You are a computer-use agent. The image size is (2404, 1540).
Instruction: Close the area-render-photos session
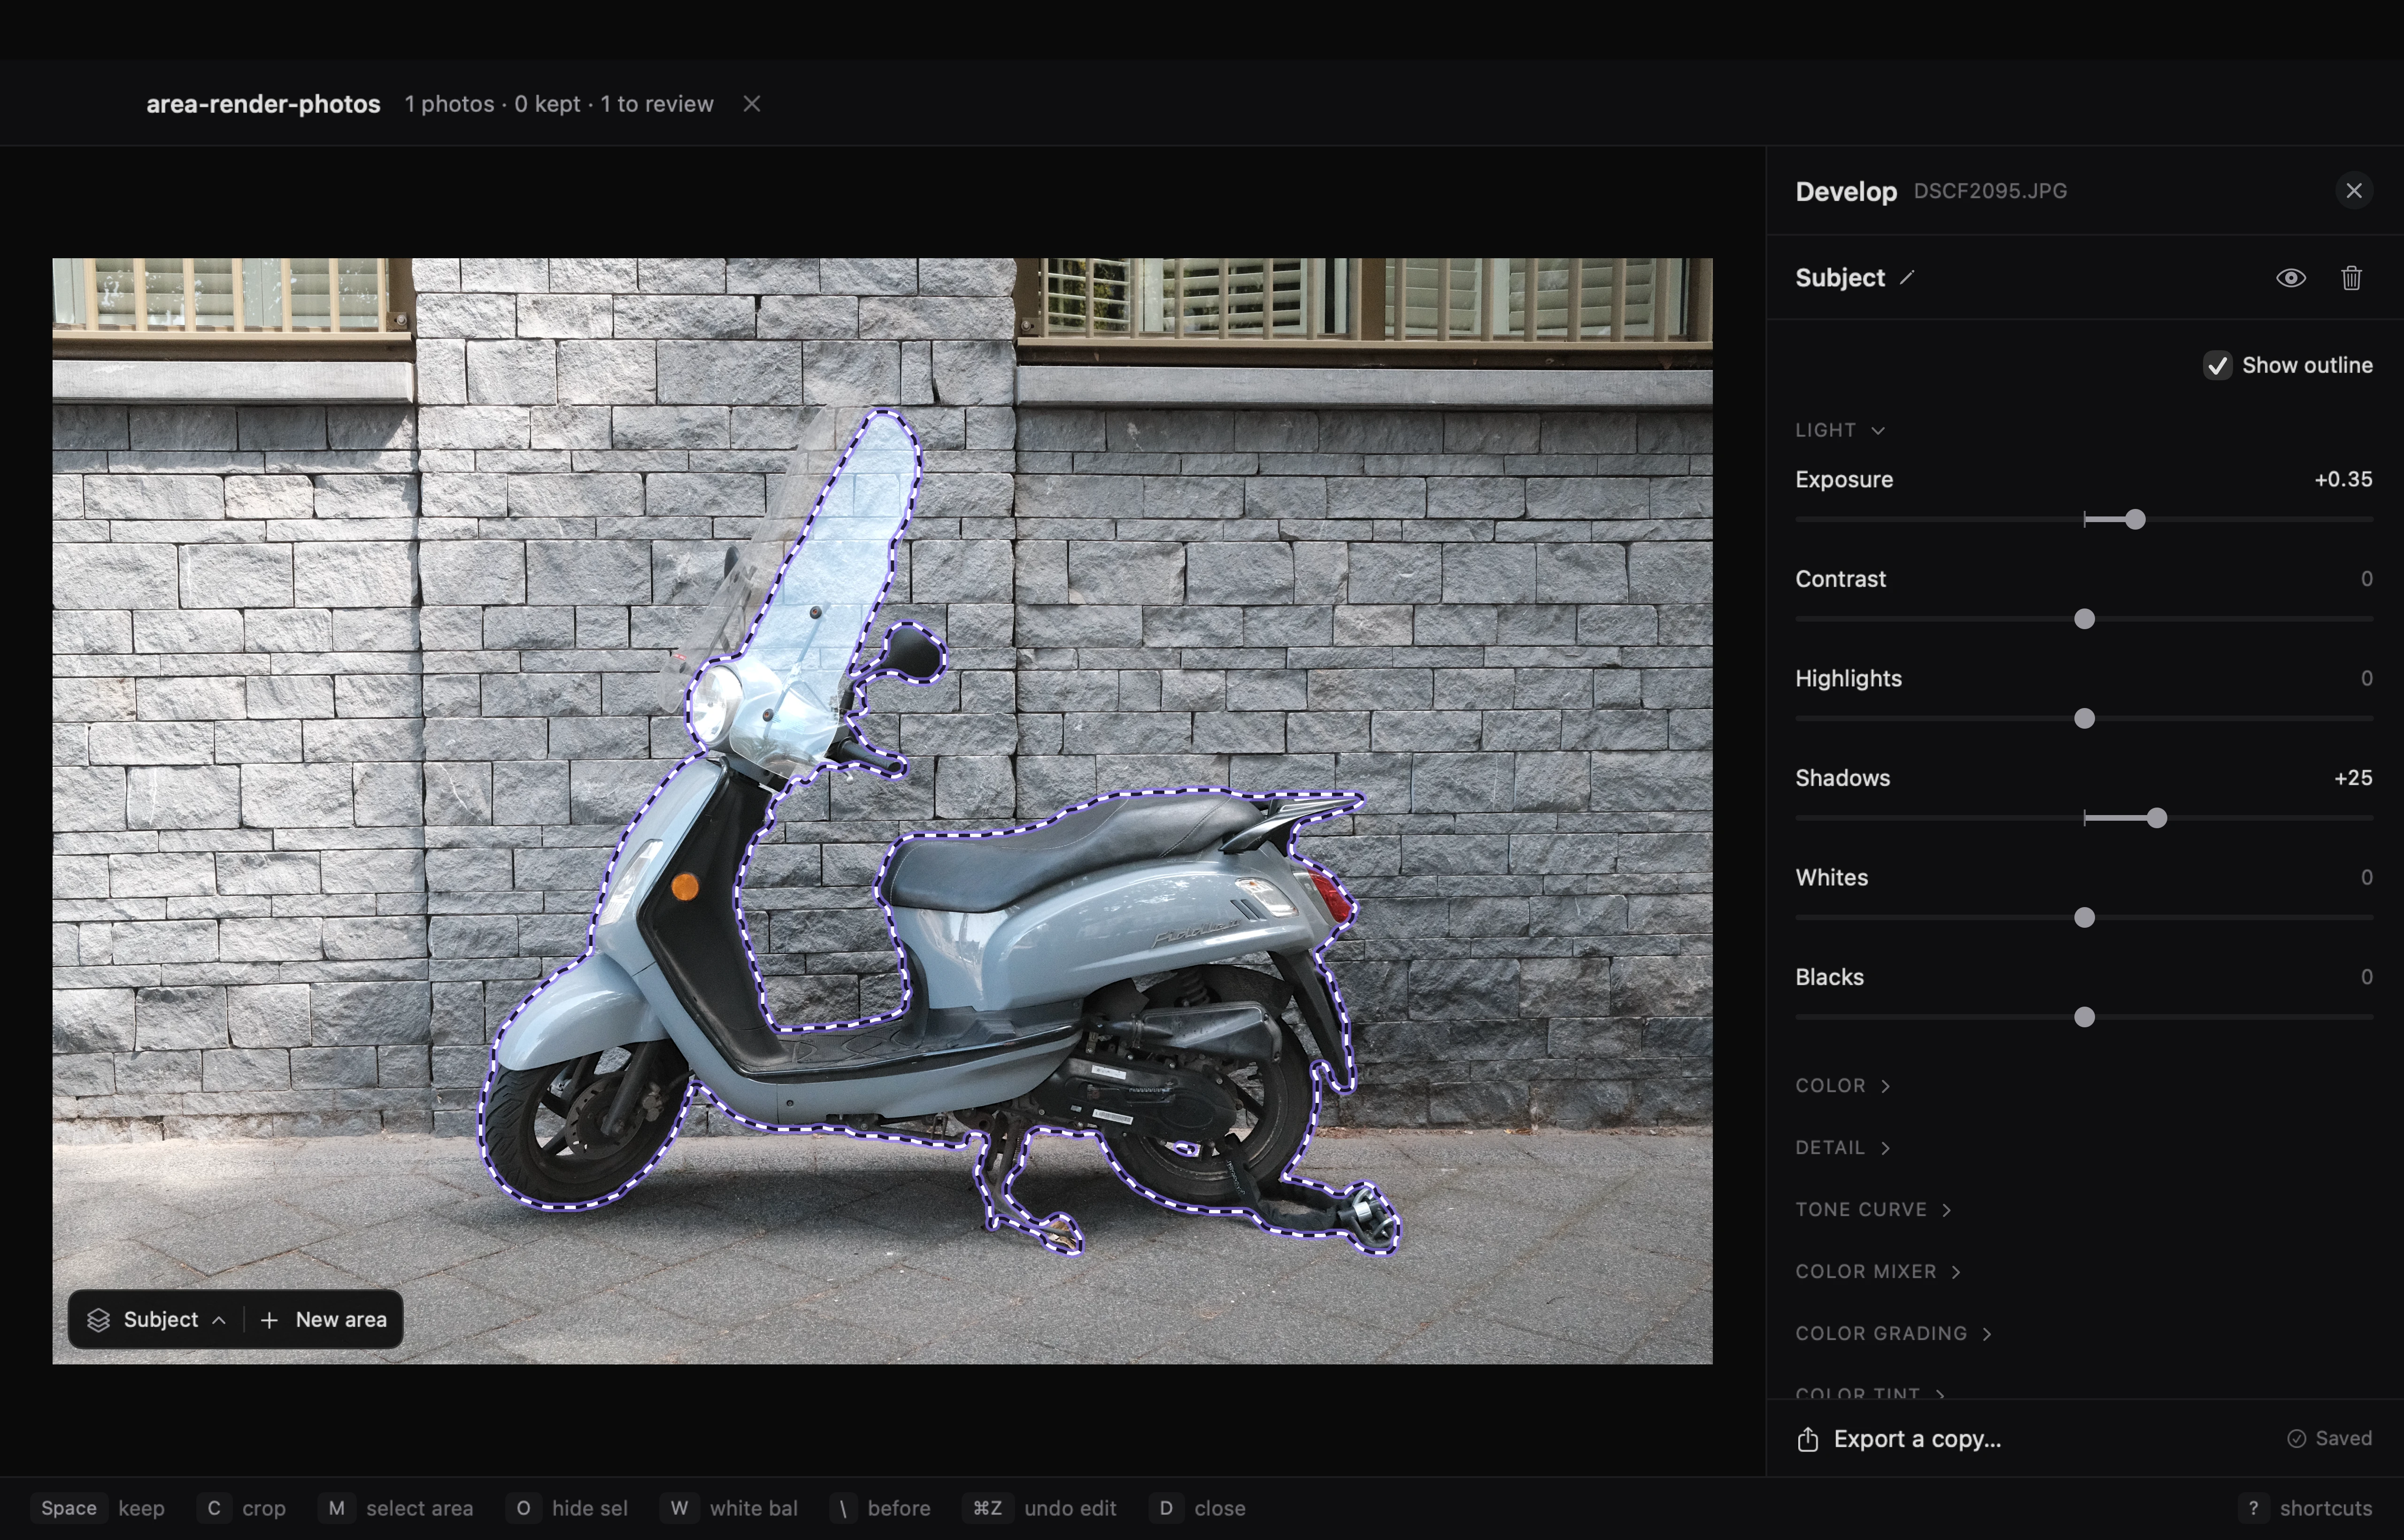point(752,104)
